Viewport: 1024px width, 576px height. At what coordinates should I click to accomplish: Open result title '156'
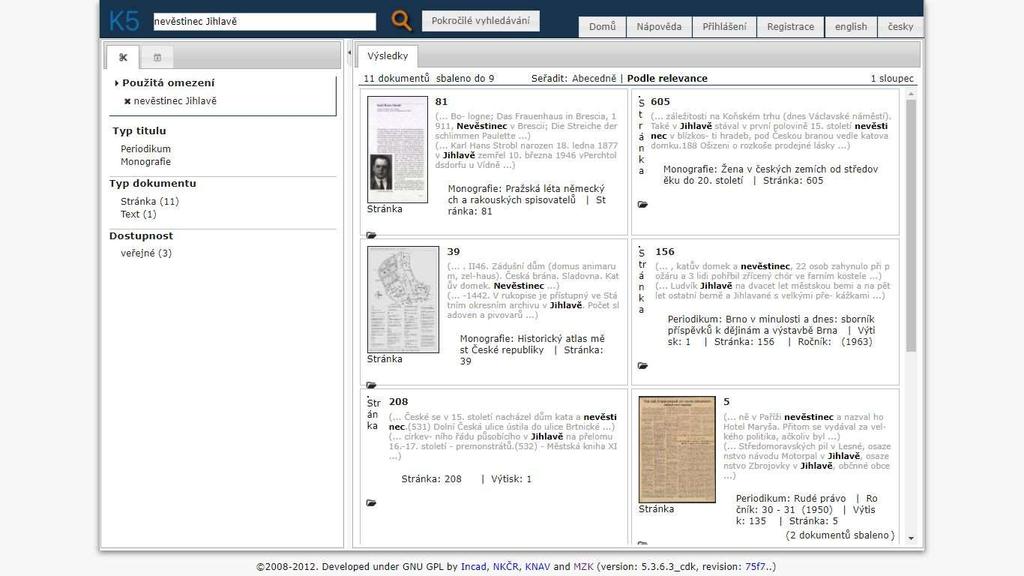click(x=665, y=252)
